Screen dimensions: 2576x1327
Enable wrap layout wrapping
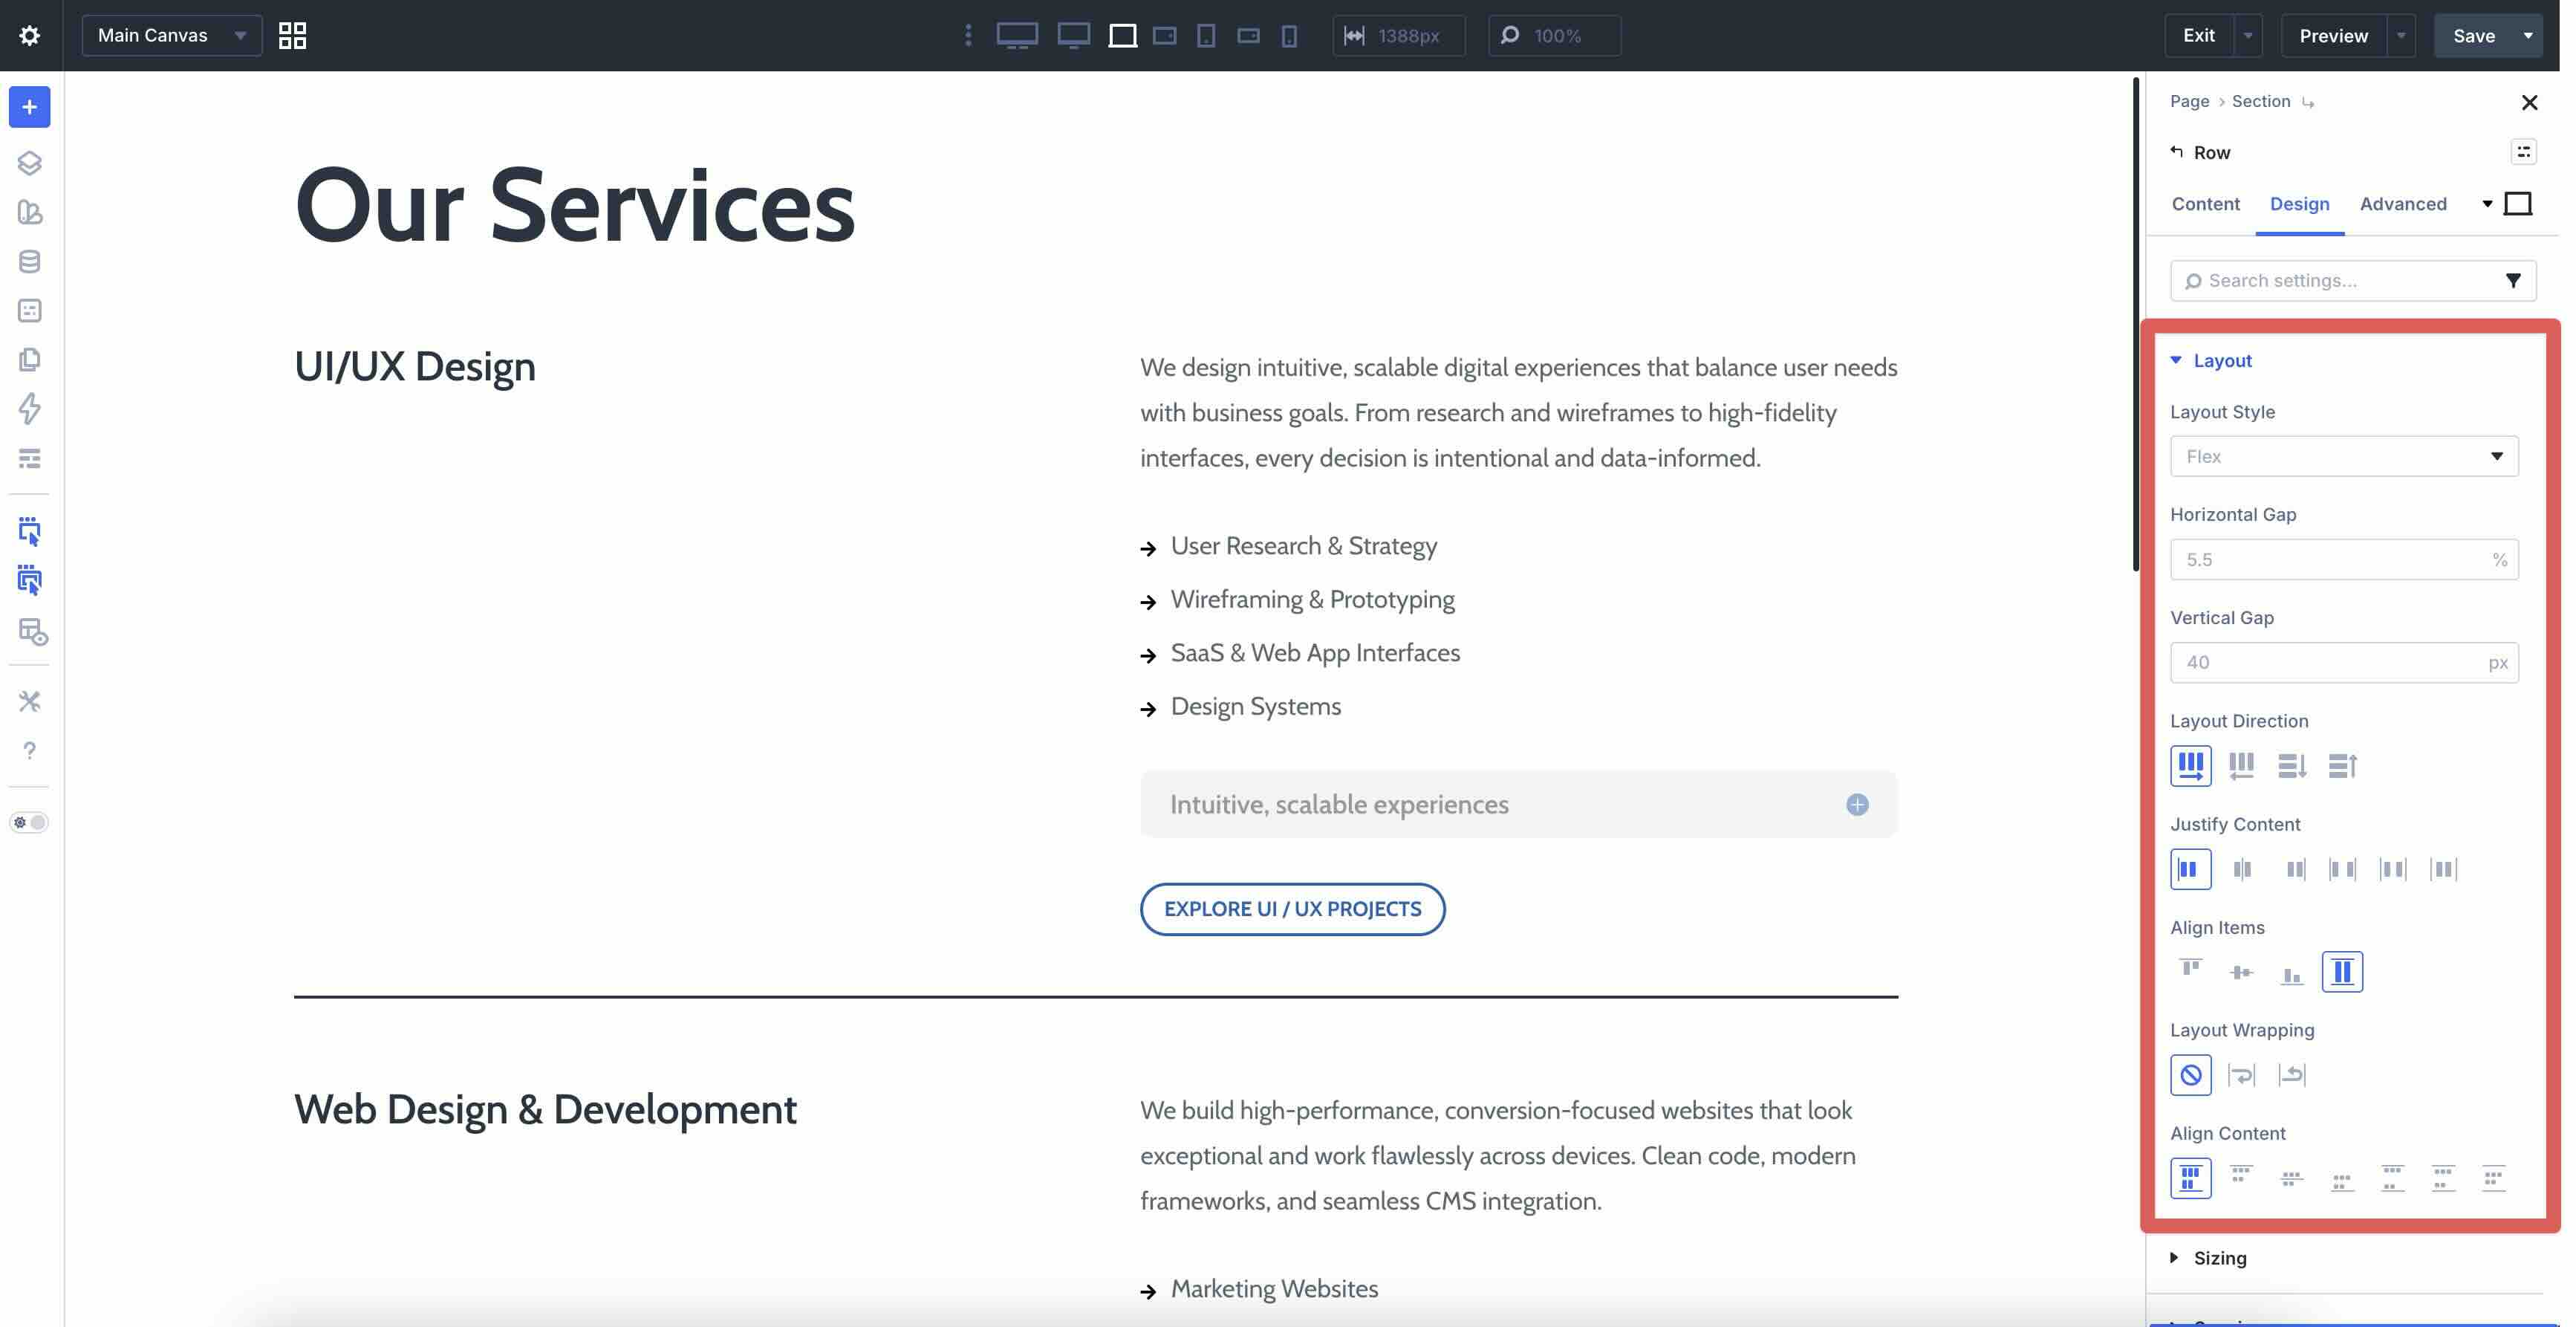pyautogui.click(x=2242, y=1074)
